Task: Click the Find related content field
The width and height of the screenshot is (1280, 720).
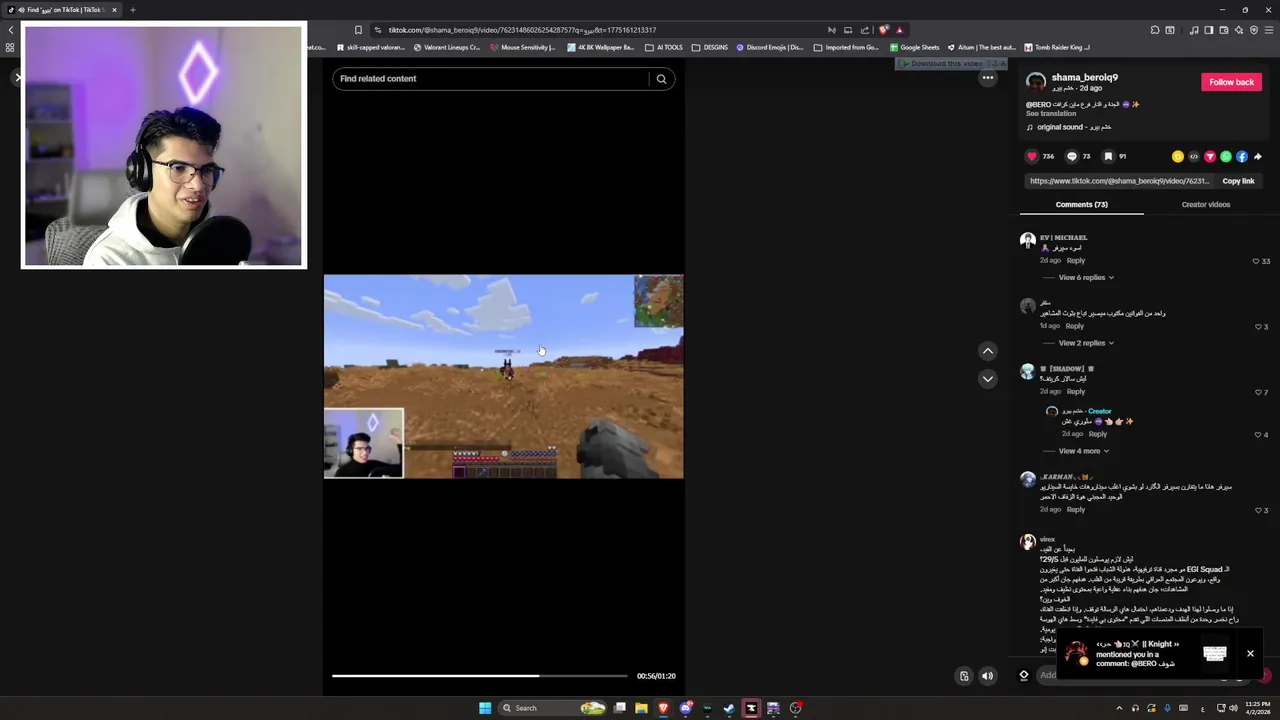Action: click(492, 79)
